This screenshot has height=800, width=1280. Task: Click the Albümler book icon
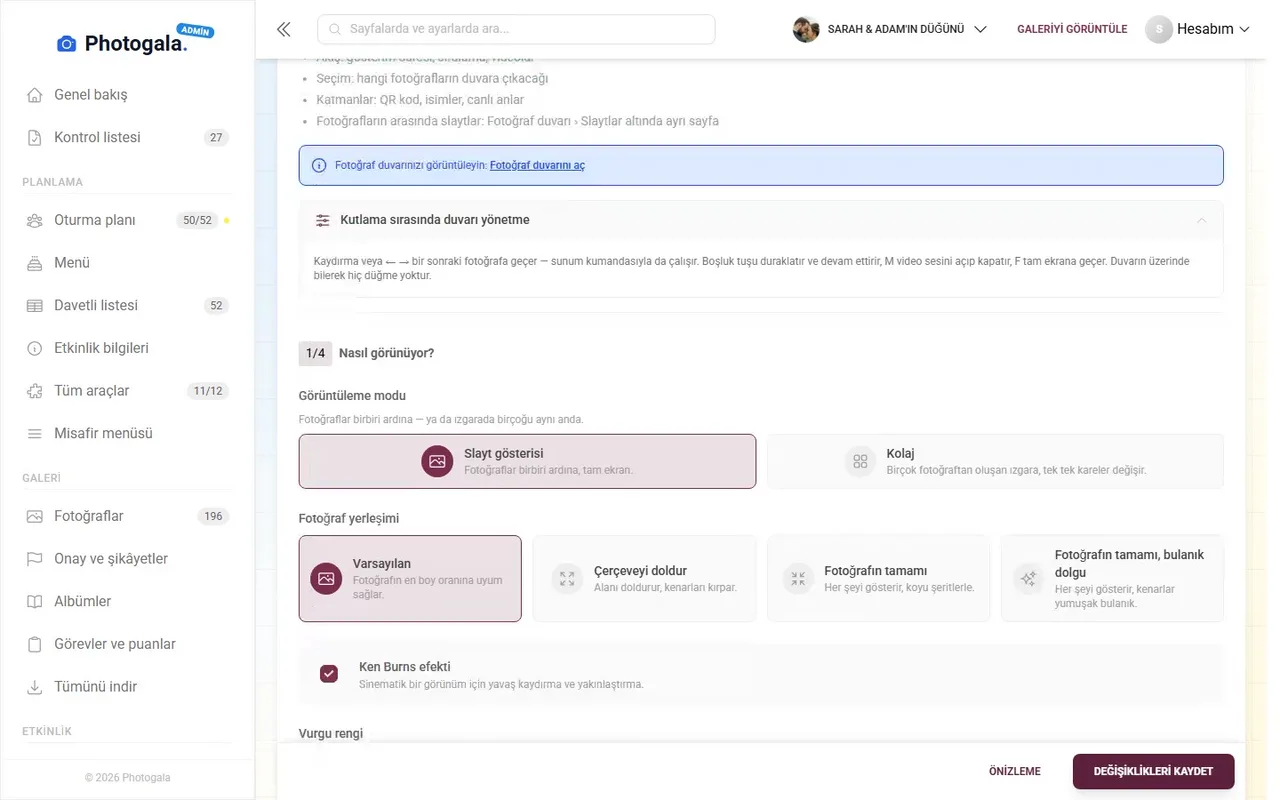point(35,602)
